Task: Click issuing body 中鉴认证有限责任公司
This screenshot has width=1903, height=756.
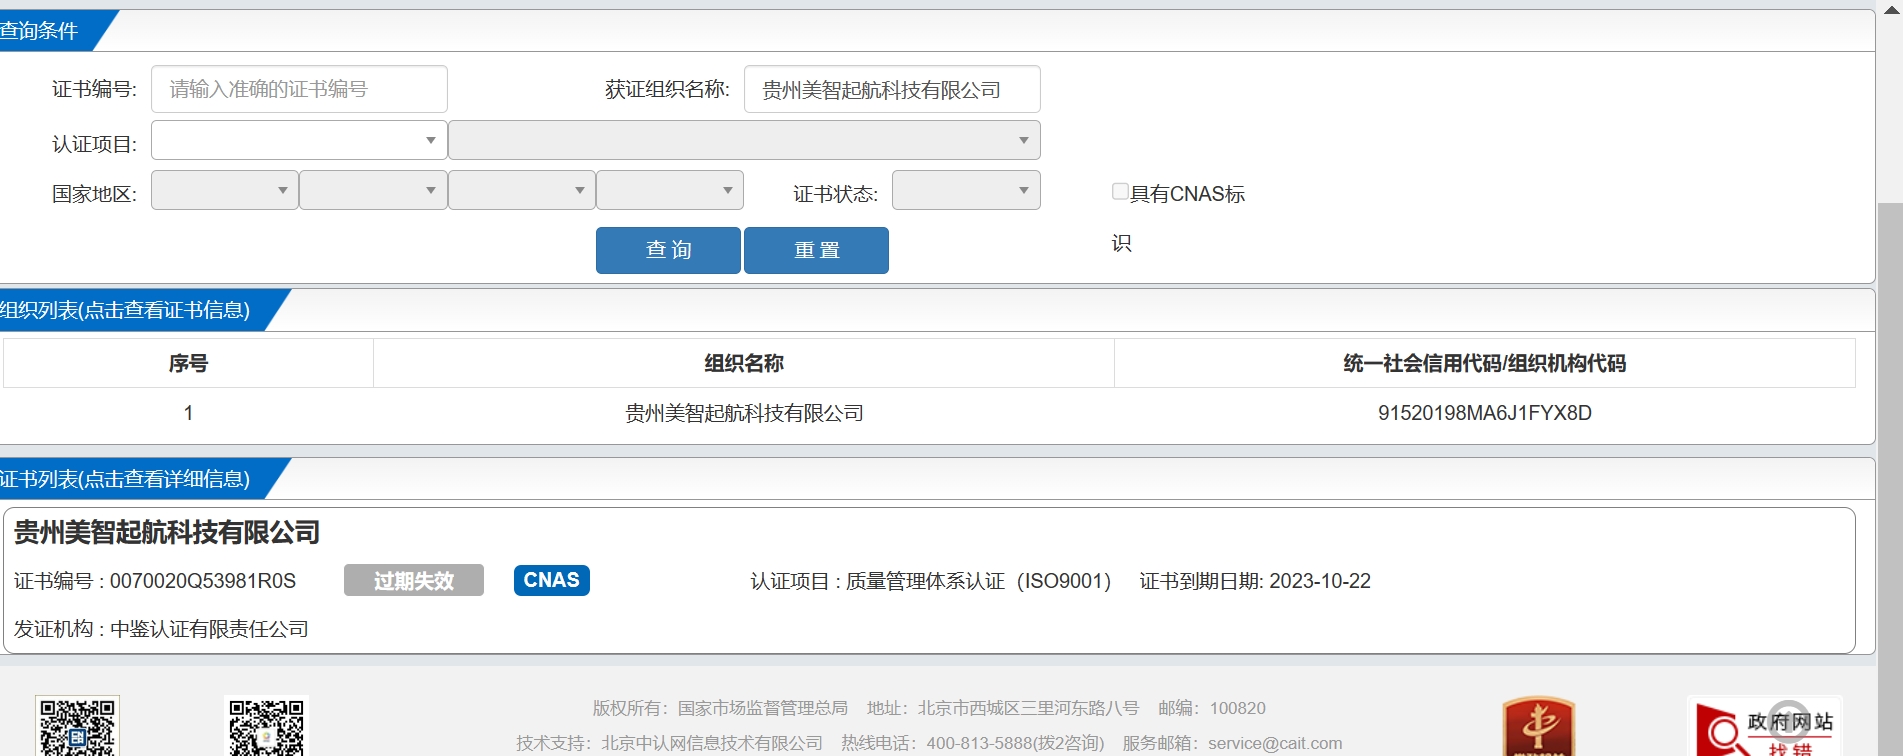Action: click(x=209, y=629)
